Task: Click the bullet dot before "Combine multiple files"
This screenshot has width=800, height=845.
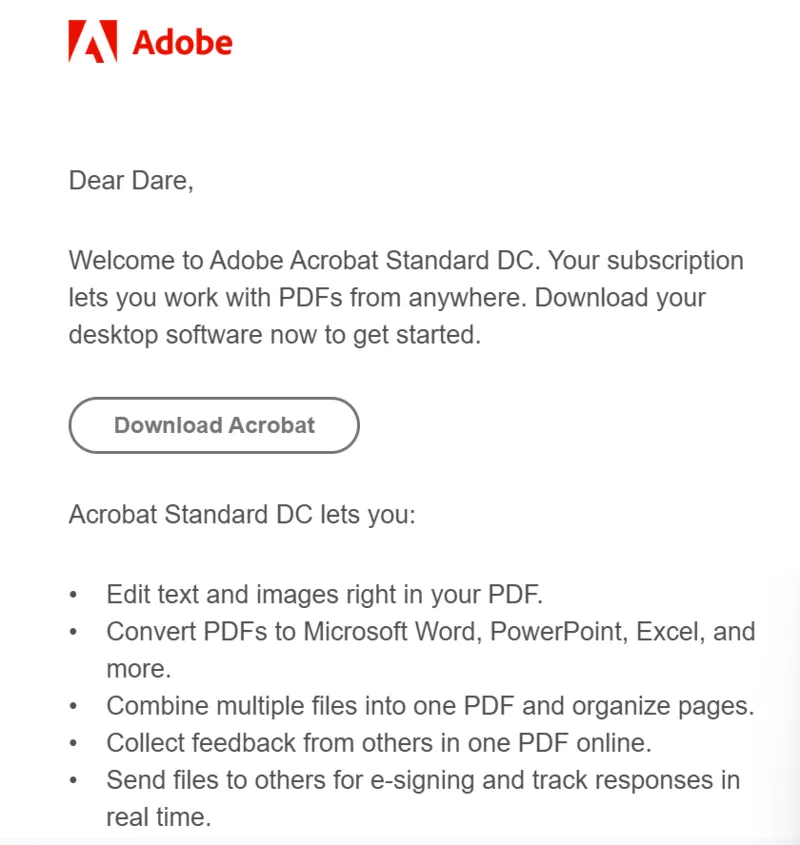Action: tap(73, 706)
